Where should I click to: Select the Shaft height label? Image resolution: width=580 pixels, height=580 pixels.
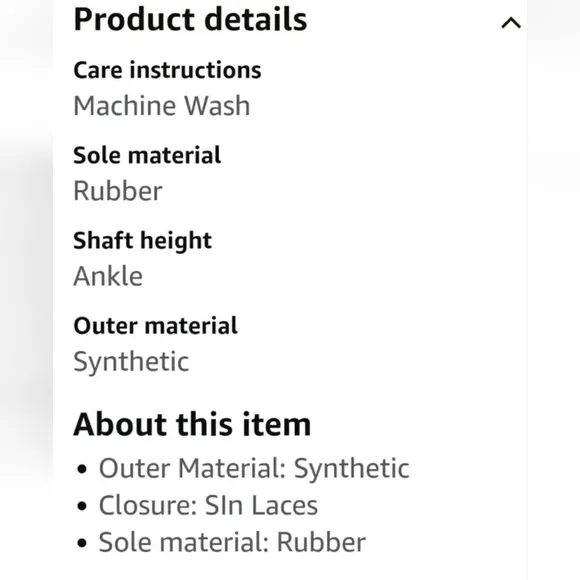[x=142, y=241]
